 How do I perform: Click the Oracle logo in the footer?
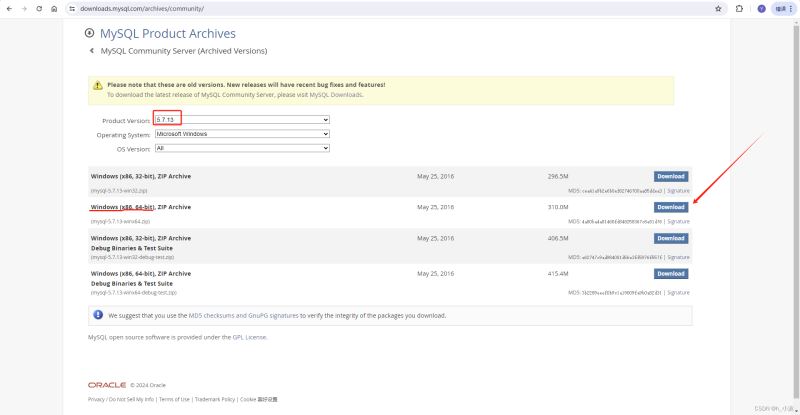tap(106, 384)
